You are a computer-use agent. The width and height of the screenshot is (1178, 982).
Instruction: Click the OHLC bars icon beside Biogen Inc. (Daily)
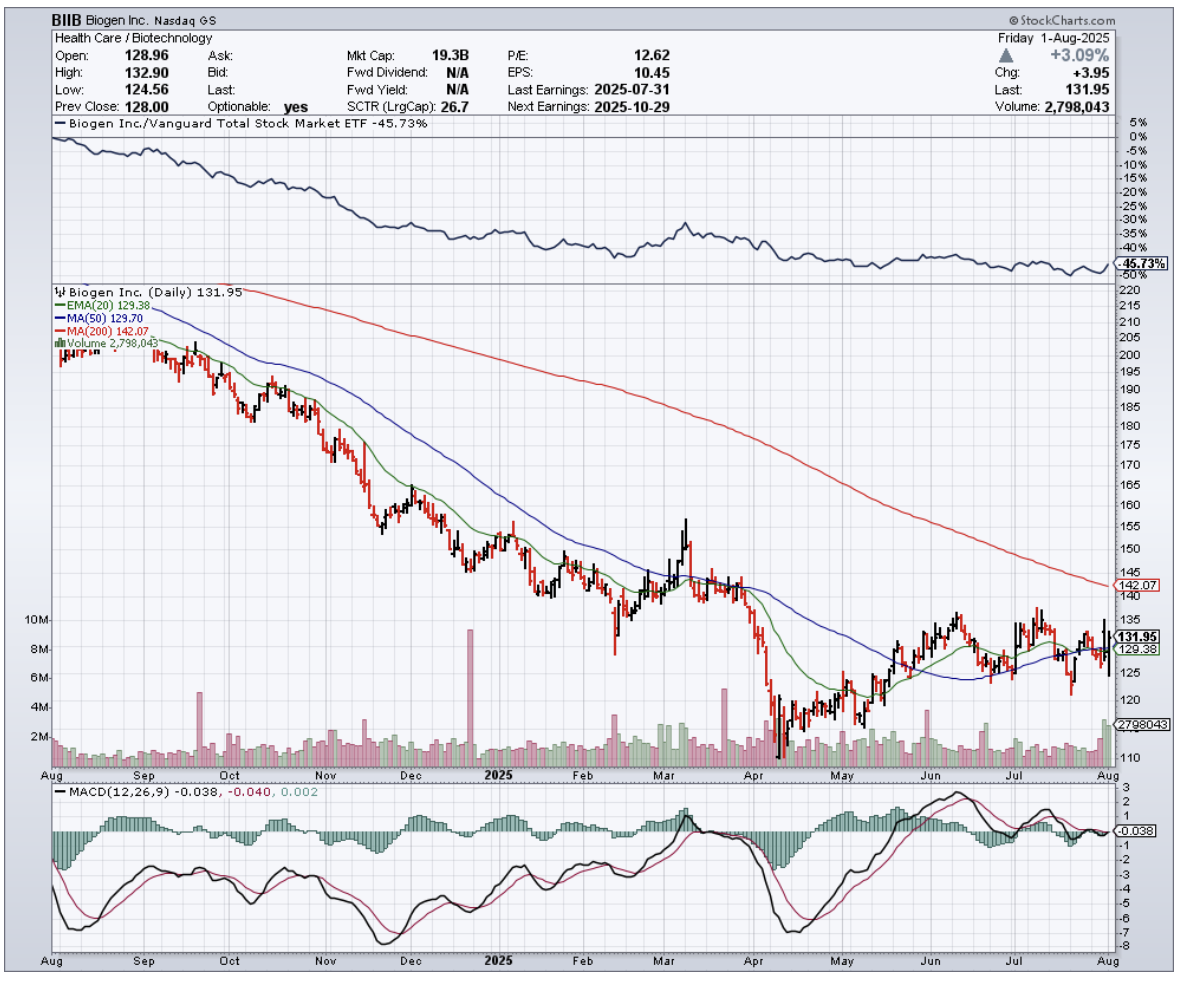58,292
